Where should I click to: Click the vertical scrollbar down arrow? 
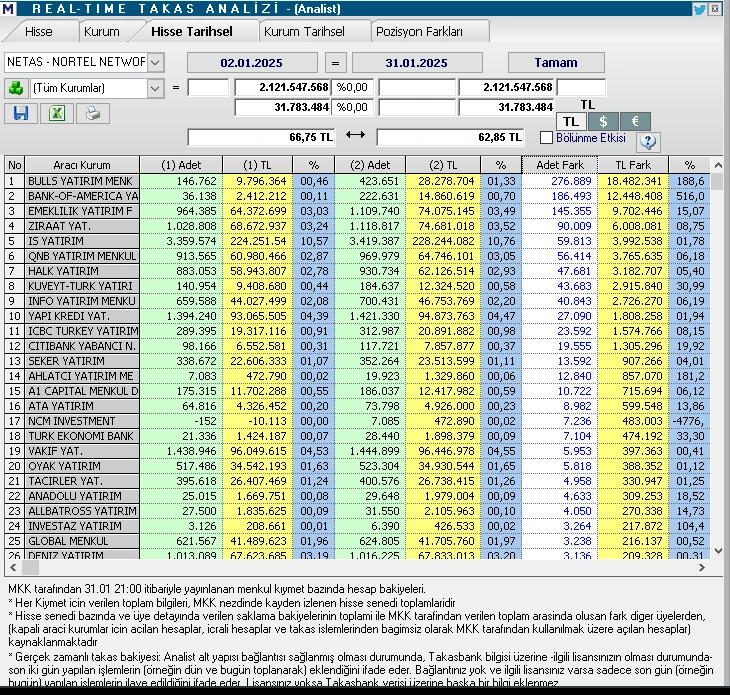click(x=717, y=551)
